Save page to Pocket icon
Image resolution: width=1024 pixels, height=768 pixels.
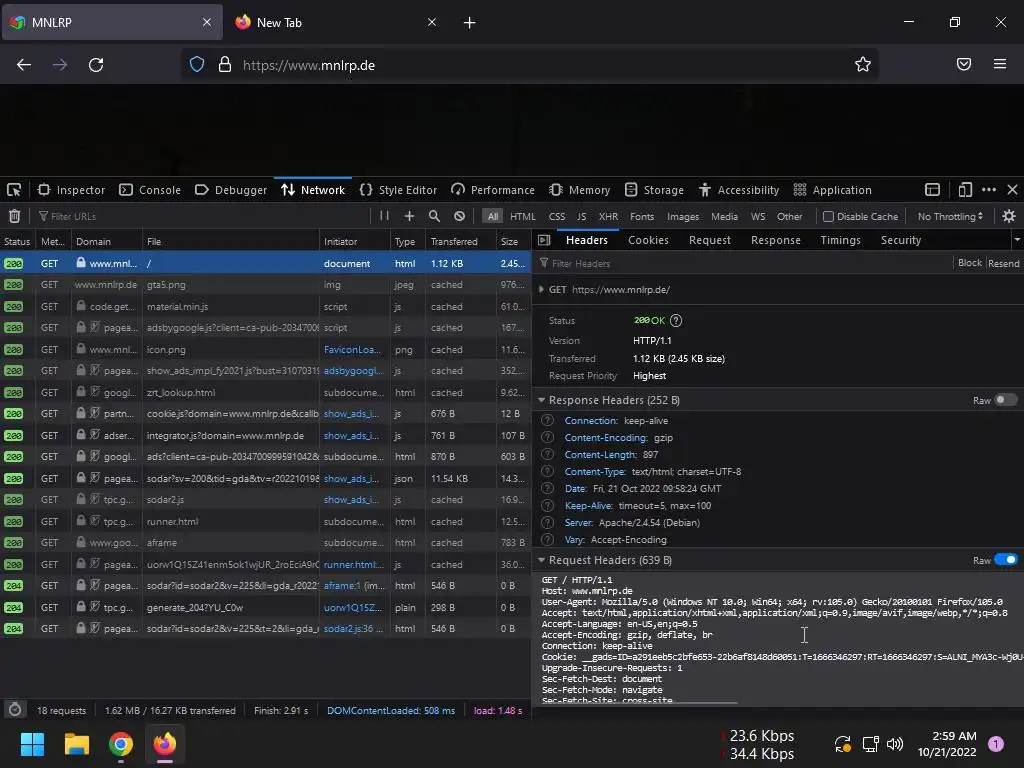(964, 64)
